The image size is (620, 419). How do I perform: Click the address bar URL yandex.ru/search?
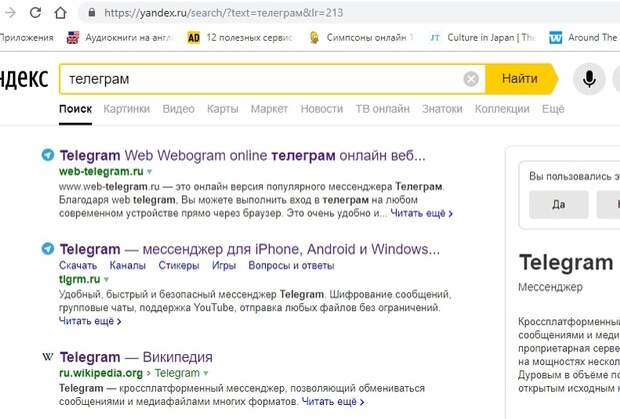click(223, 13)
